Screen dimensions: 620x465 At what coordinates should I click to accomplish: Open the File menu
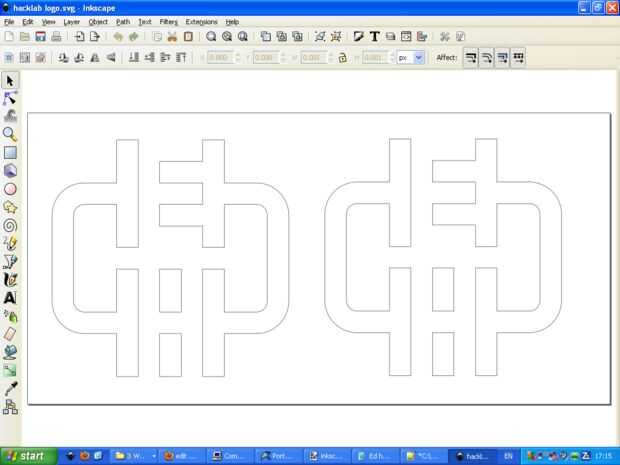click(x=9, y=22)
